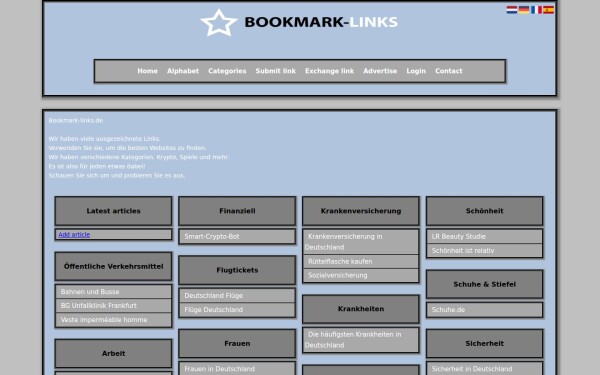Click the Advertise menu item
Viewport: 600px width, 375px height.
pyautogui.click(x=380, y=71)
